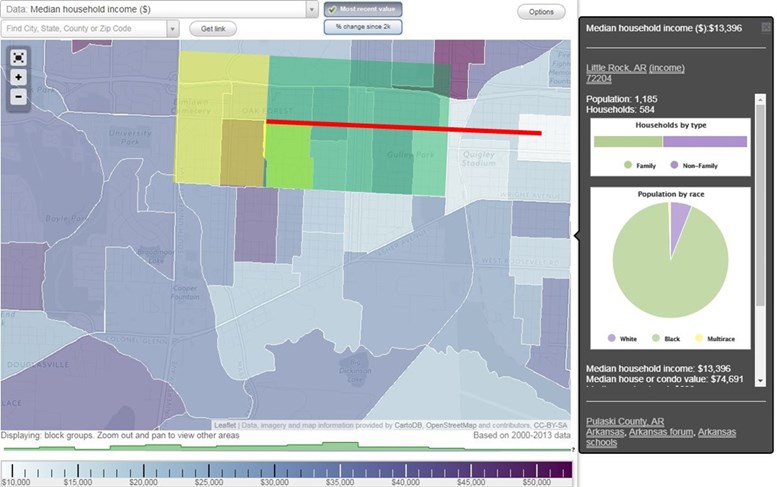The height and width of the screenshot is (487, 777).
Task: Click the Non-Family legend dot
Action: [x=674, y=164]
